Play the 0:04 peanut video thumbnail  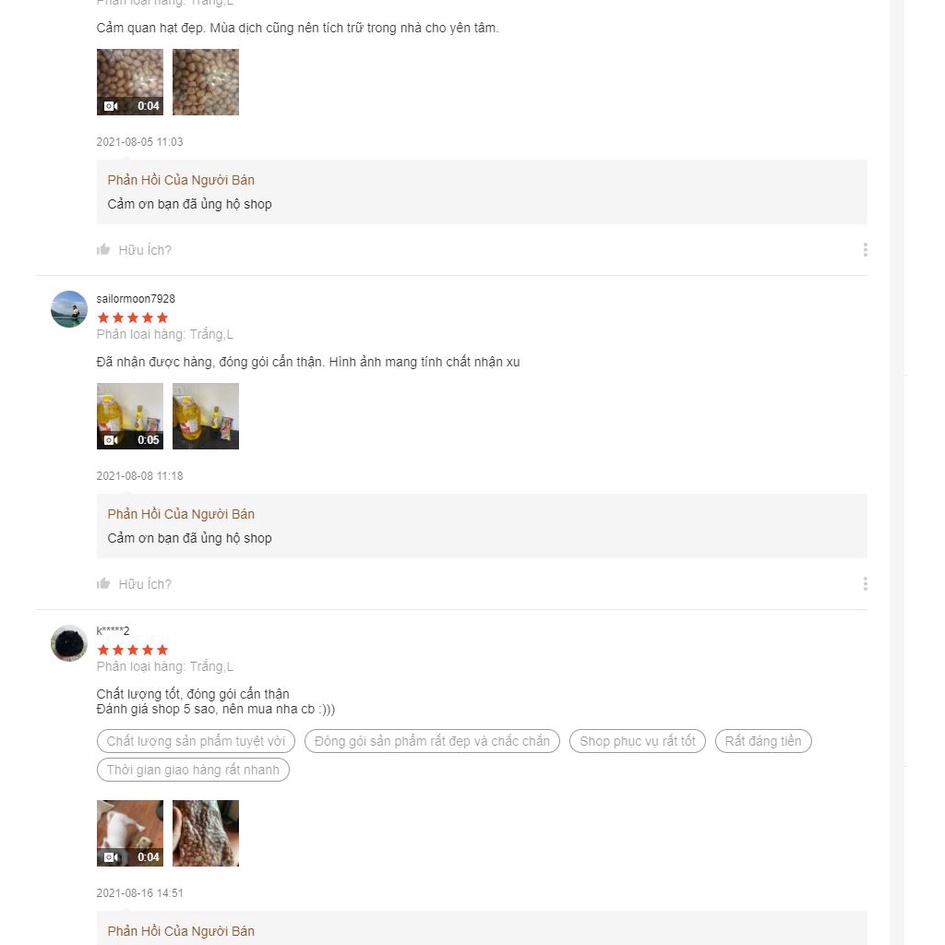[130, 82]
